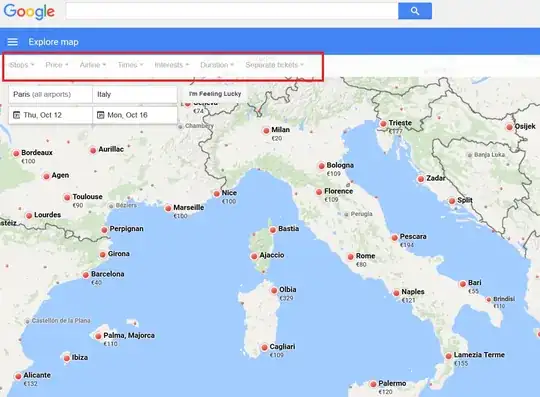Select the Florence map marker
The height and width of the screenshot is (397, 540).
[x=319, y=192]
